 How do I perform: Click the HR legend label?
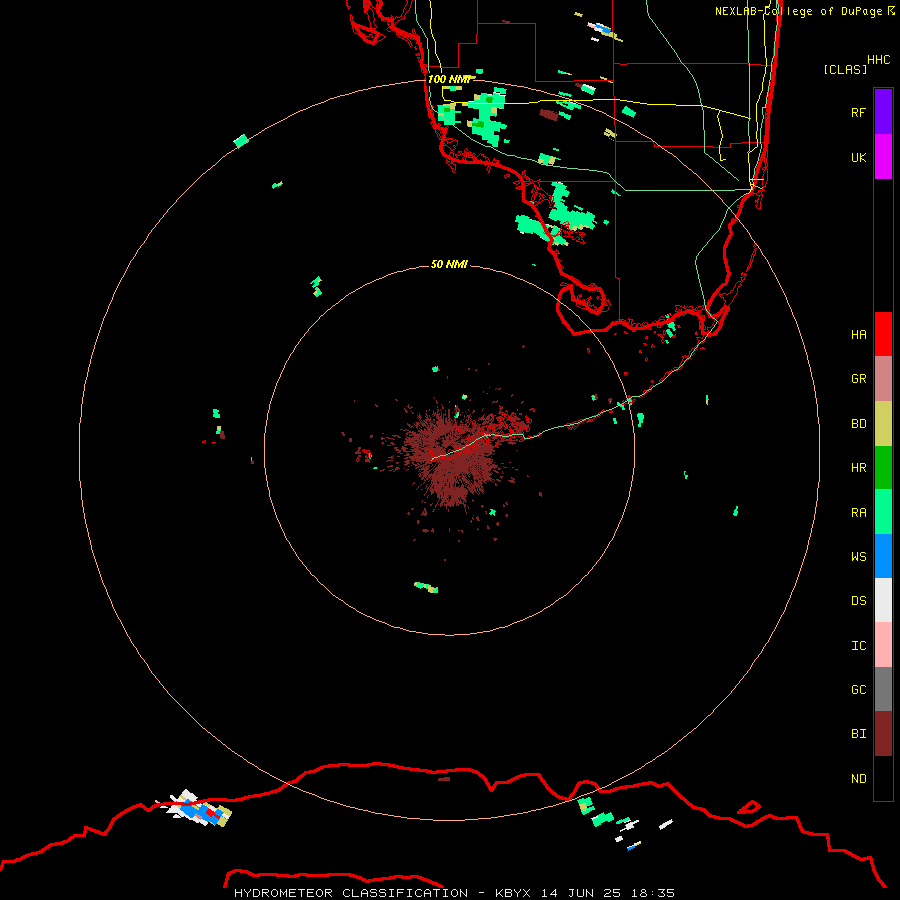(858, 468)
